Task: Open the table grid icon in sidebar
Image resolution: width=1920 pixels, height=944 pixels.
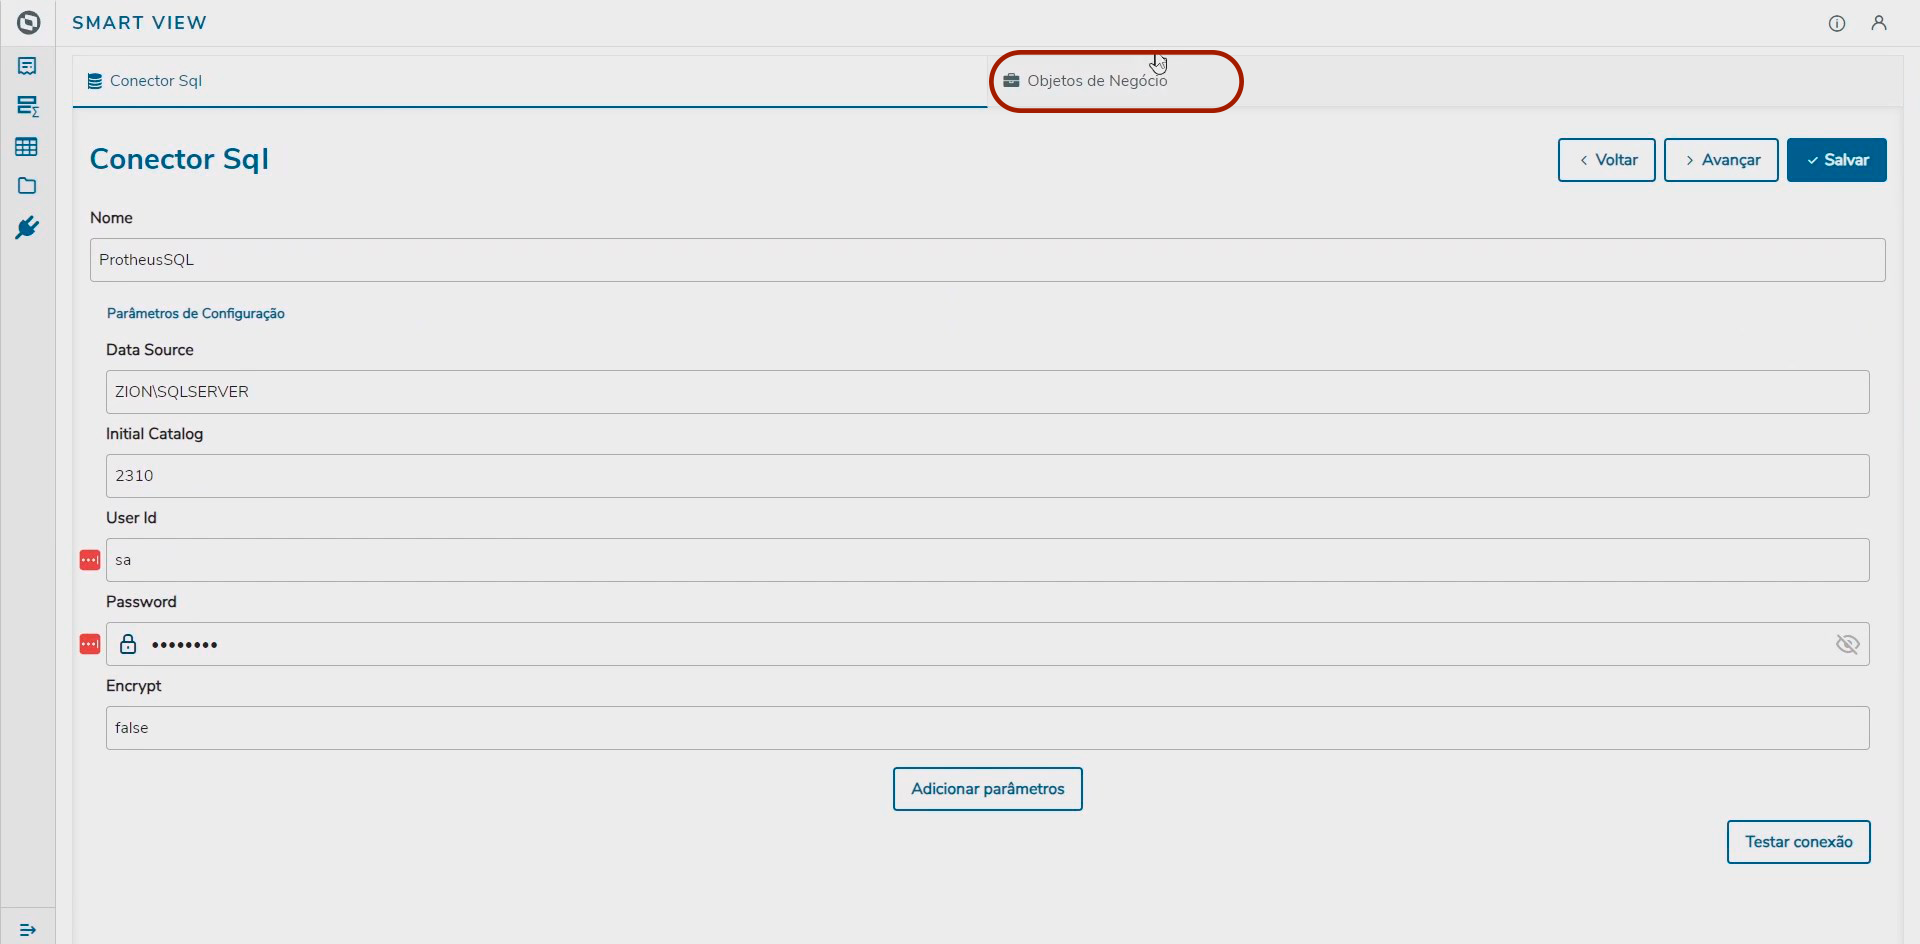Action: click(x=27, y=146)
